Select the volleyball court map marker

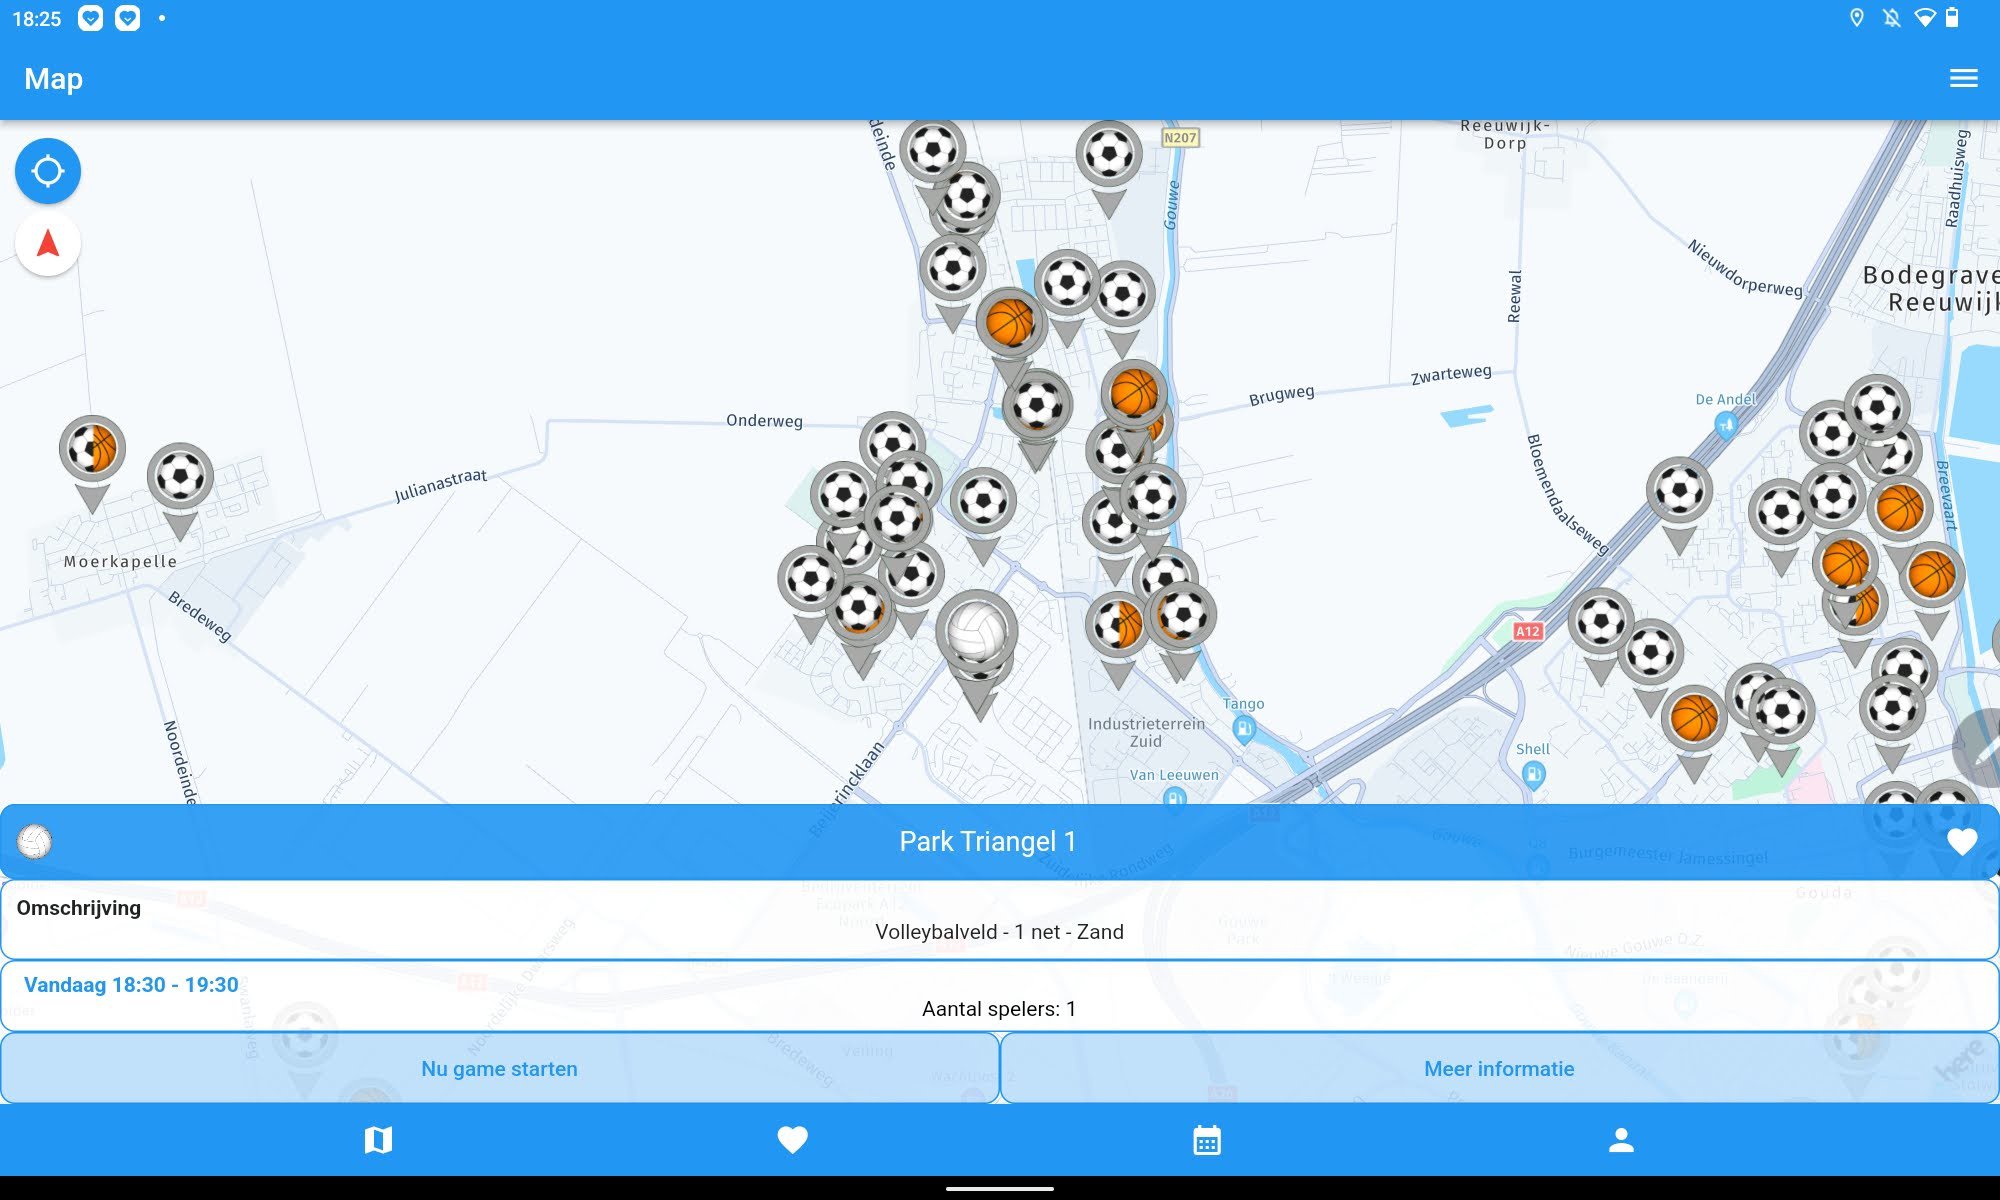click(x=977, y=630)
